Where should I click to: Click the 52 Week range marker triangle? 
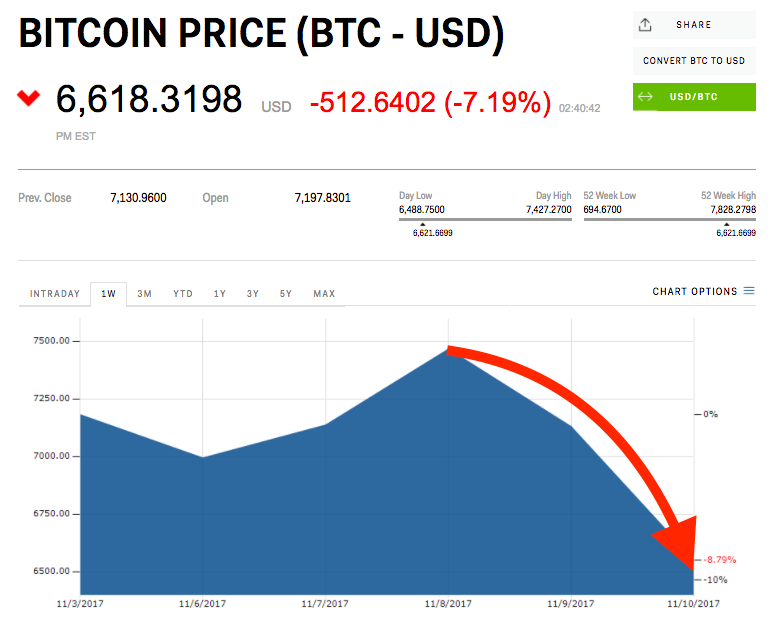point(726,224)
